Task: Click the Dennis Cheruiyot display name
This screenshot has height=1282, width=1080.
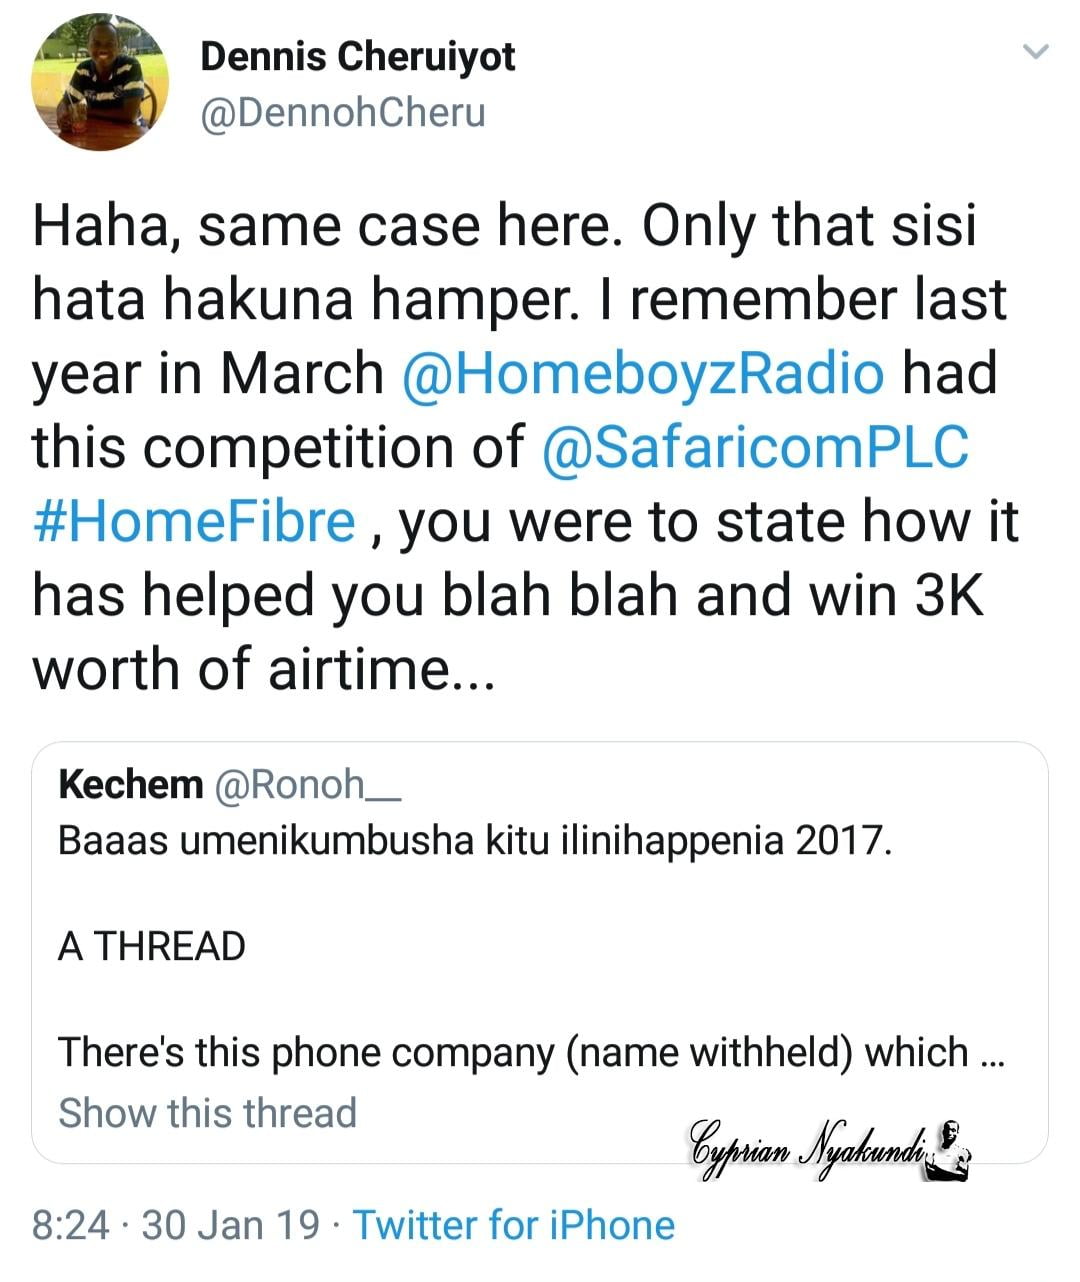Action: pos(357,57)
